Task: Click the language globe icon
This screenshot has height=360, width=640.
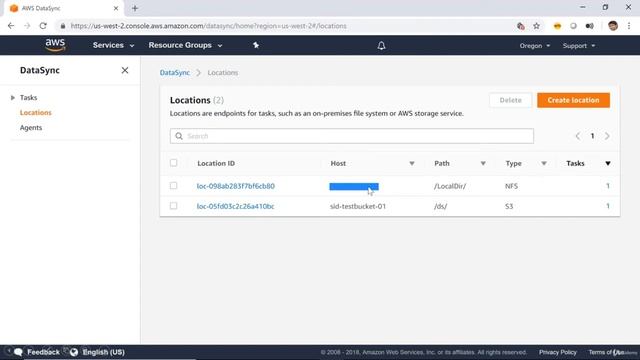Action: click(74, 352)
